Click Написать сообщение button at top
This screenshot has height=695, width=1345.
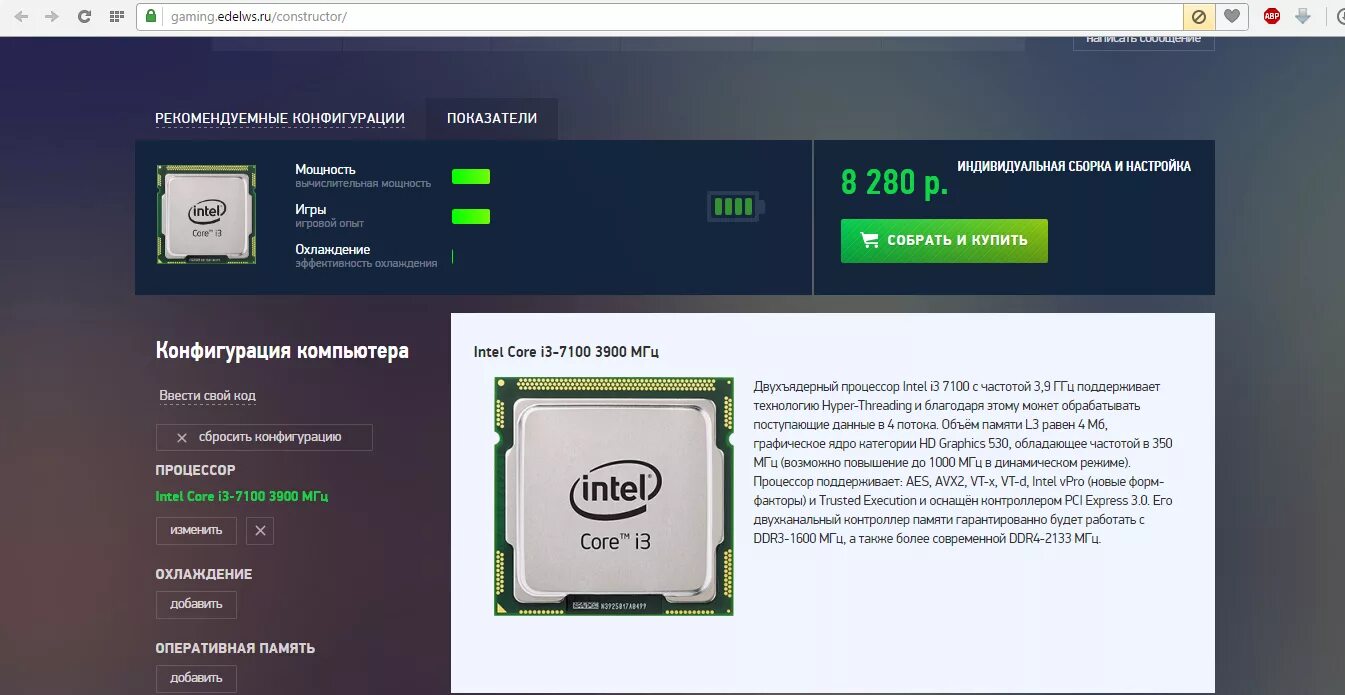pyautogui.click(x=1144, y=40)
